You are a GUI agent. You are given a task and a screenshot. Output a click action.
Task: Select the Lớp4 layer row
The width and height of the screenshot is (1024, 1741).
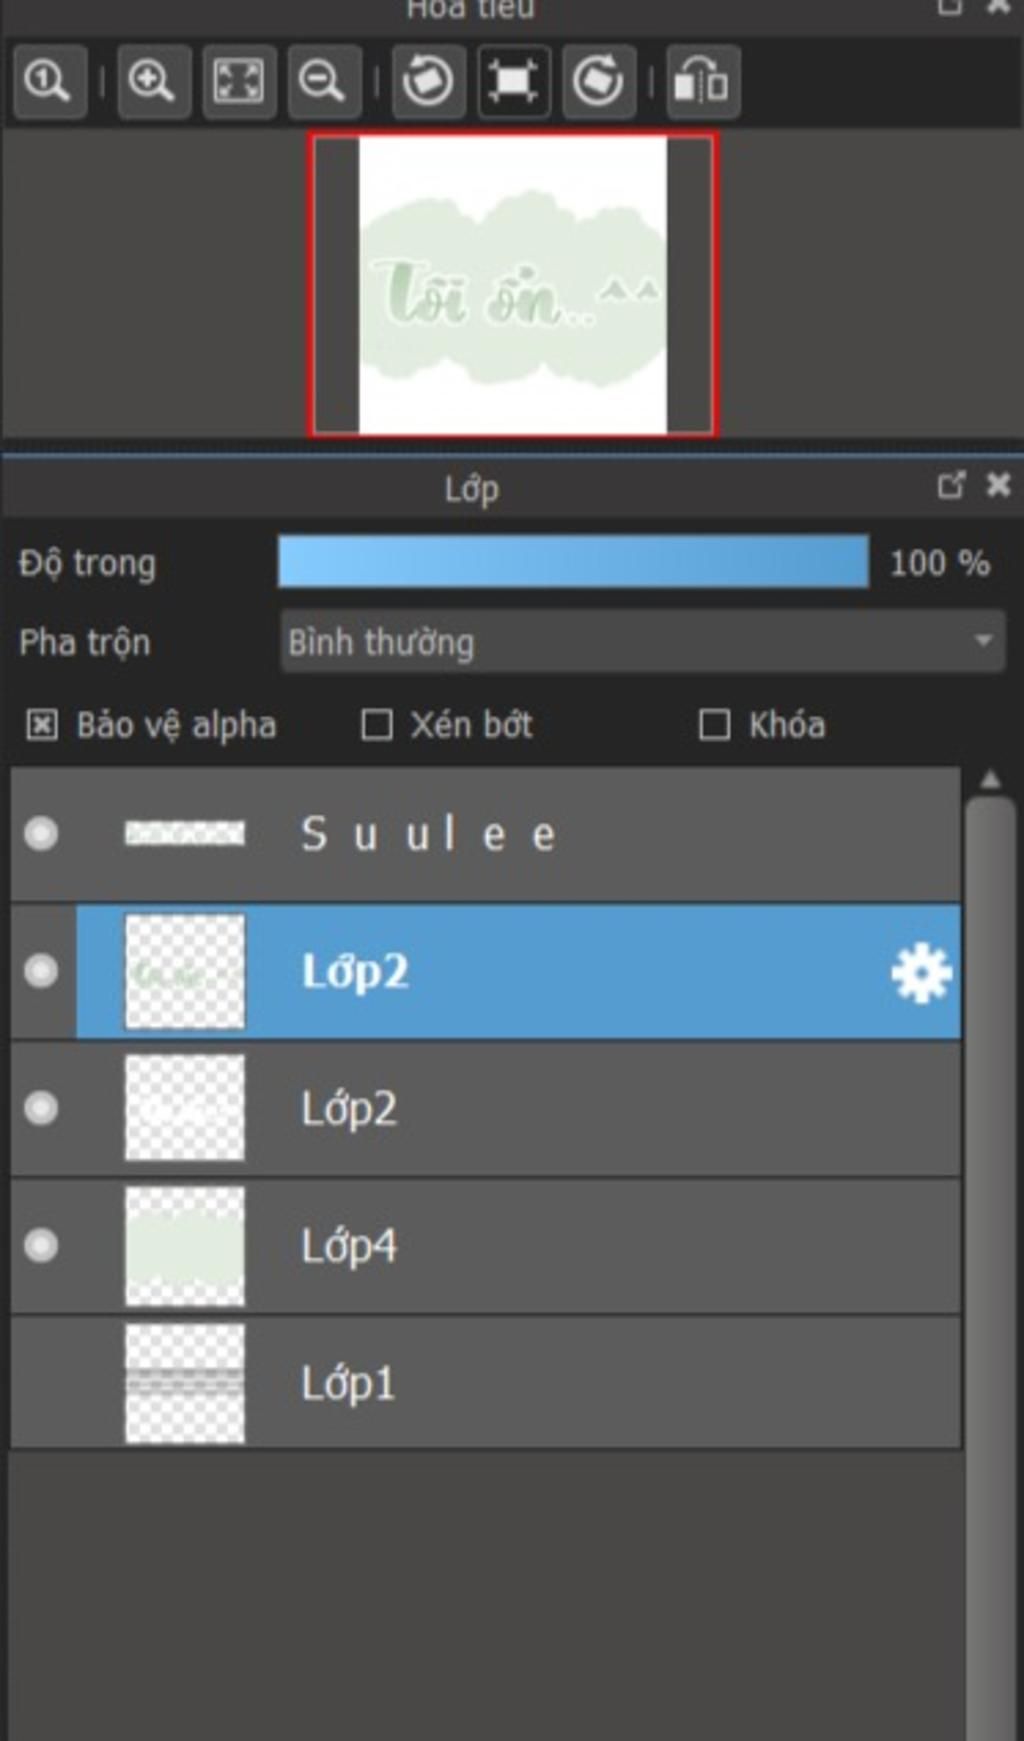(x=486, y=1246)
